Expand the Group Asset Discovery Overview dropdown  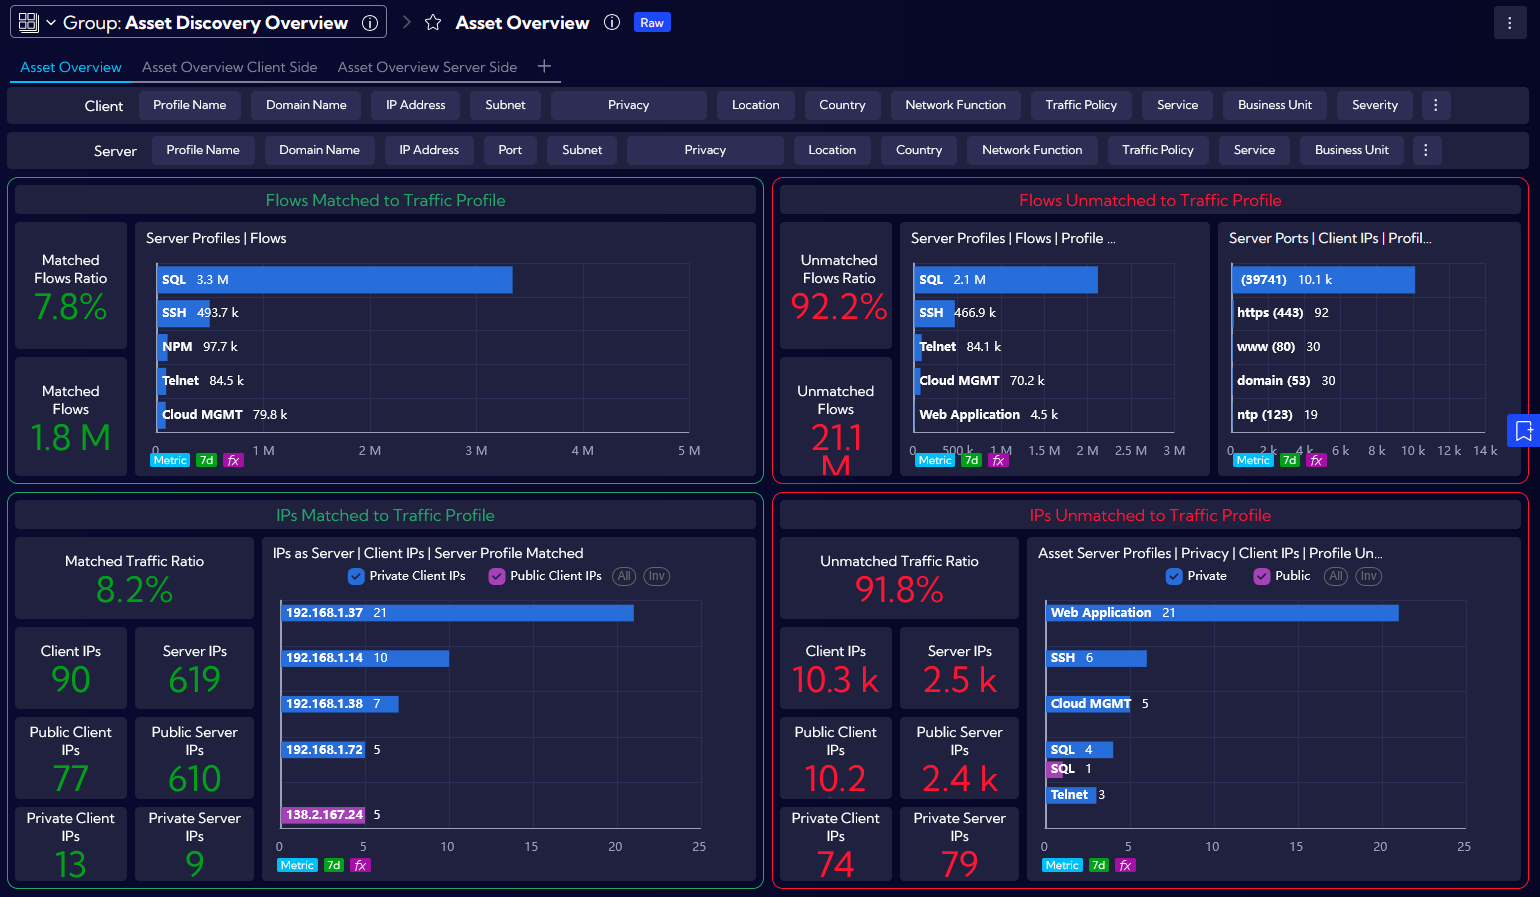[x=50, y=23]
